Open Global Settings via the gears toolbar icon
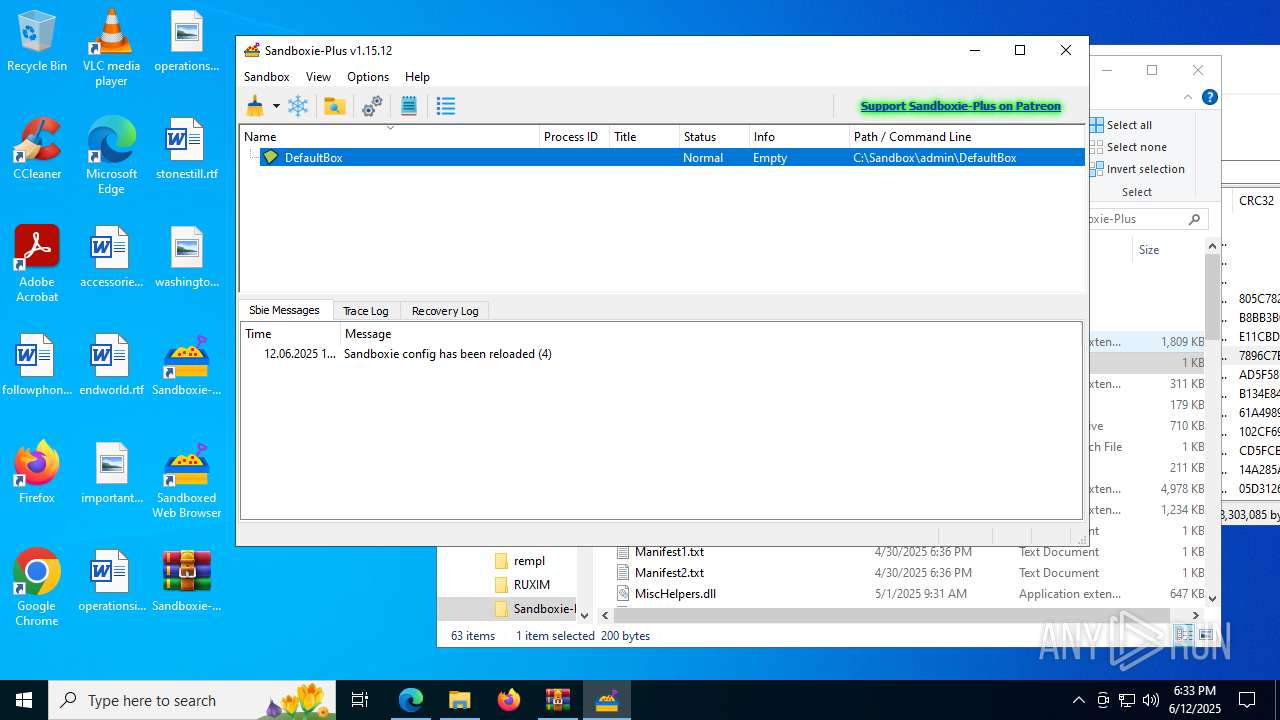Viewport: 1280px width, 720px height. [372, 106]
